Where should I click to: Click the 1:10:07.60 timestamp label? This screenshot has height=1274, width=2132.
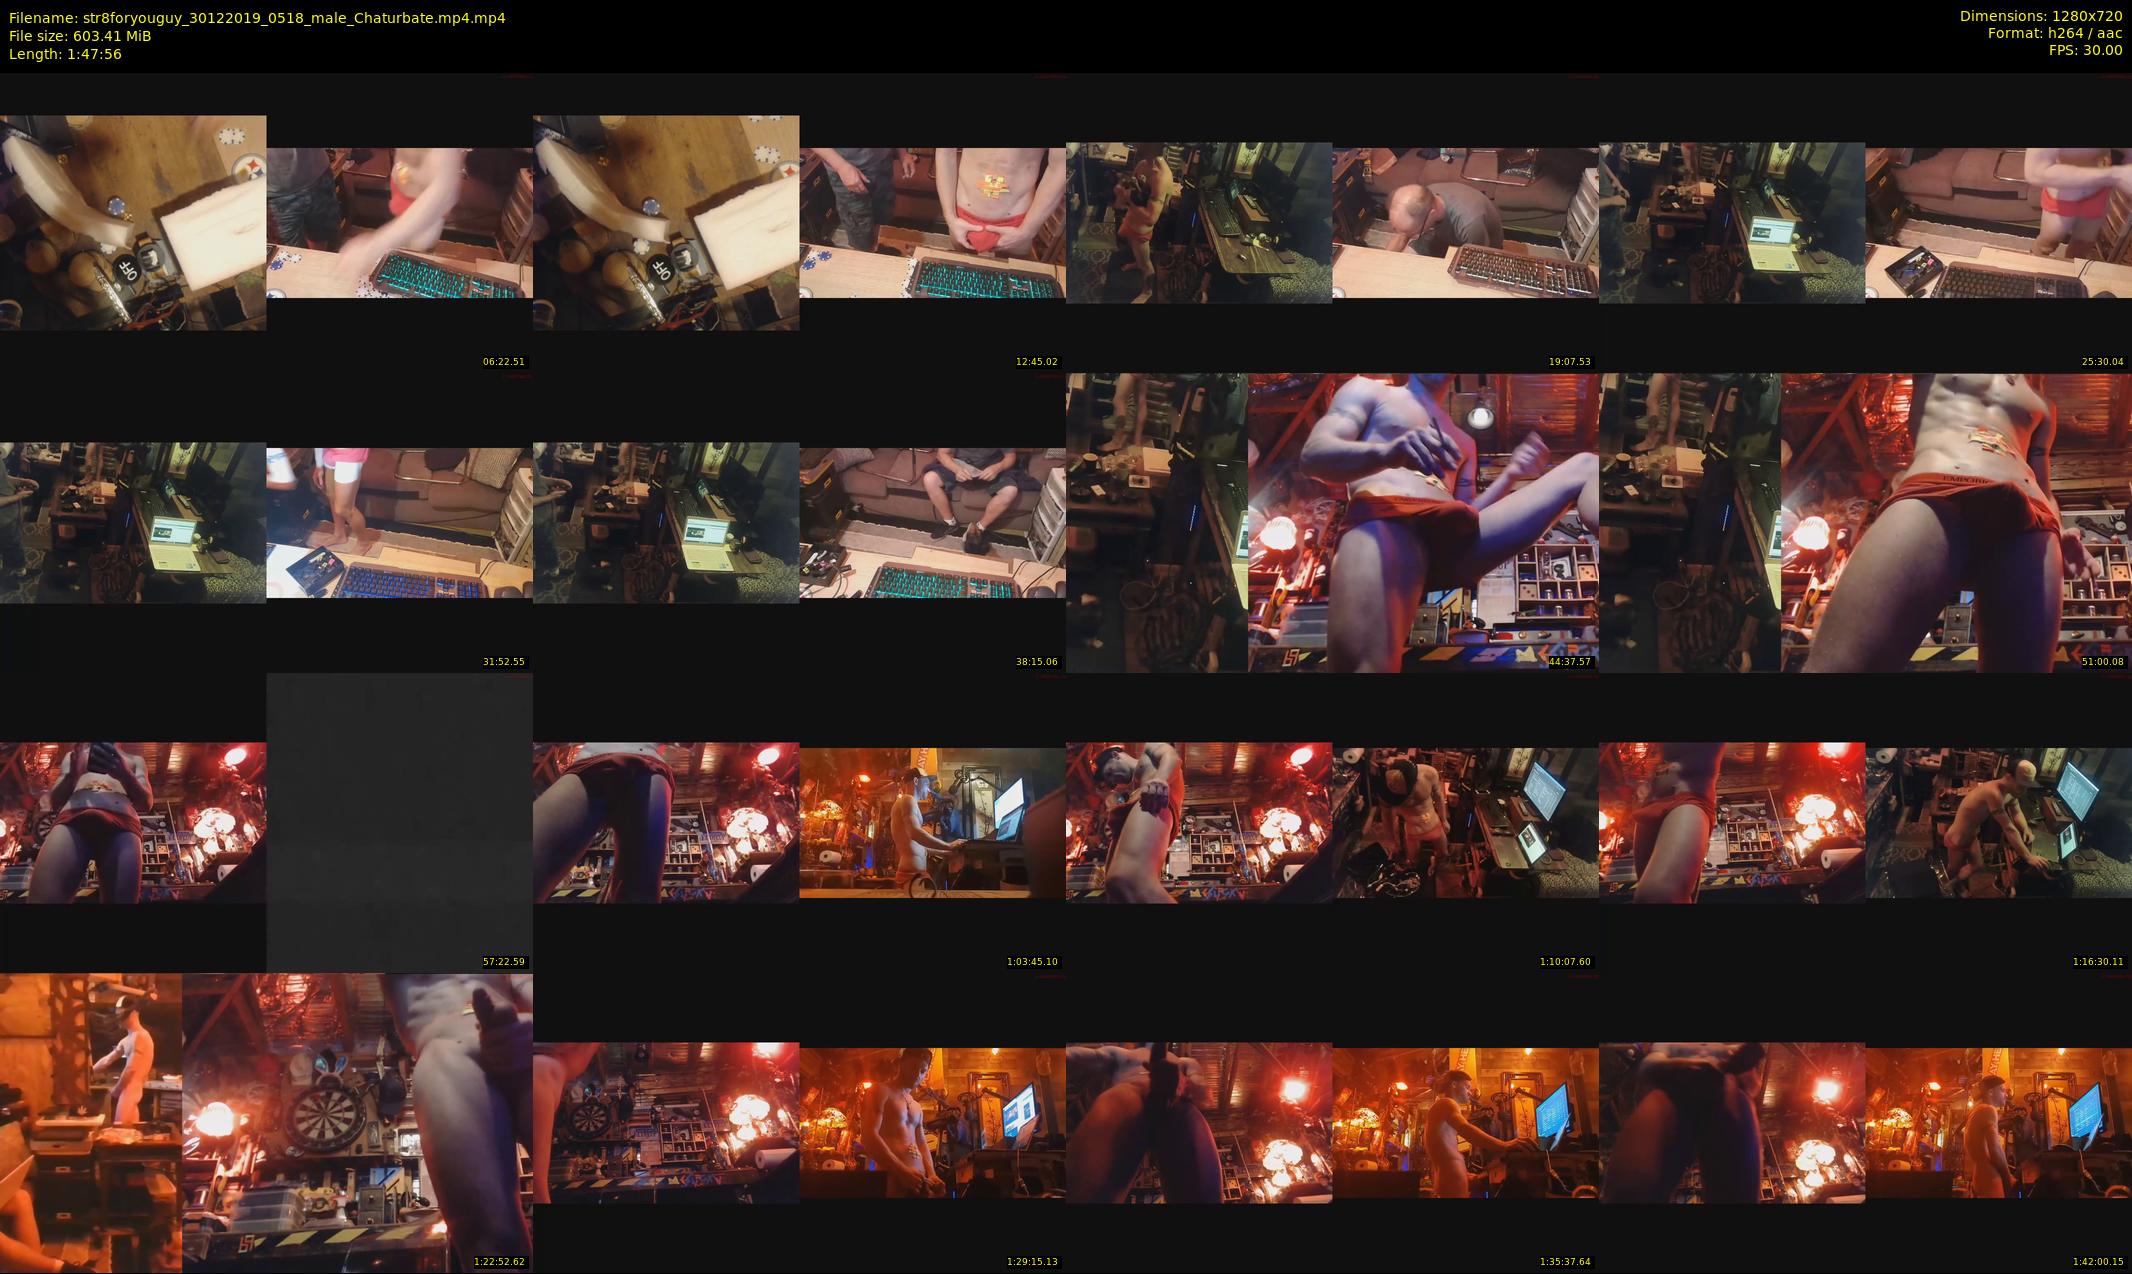[x=1566, y=962]
